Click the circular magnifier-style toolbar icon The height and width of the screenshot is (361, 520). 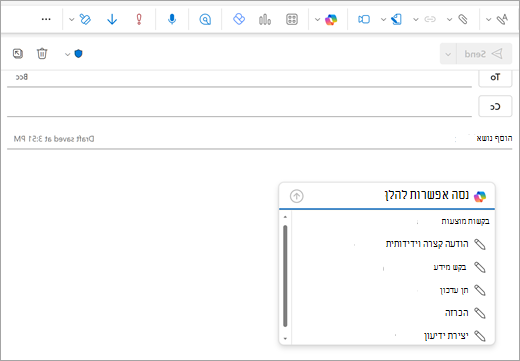pos(205,20)
